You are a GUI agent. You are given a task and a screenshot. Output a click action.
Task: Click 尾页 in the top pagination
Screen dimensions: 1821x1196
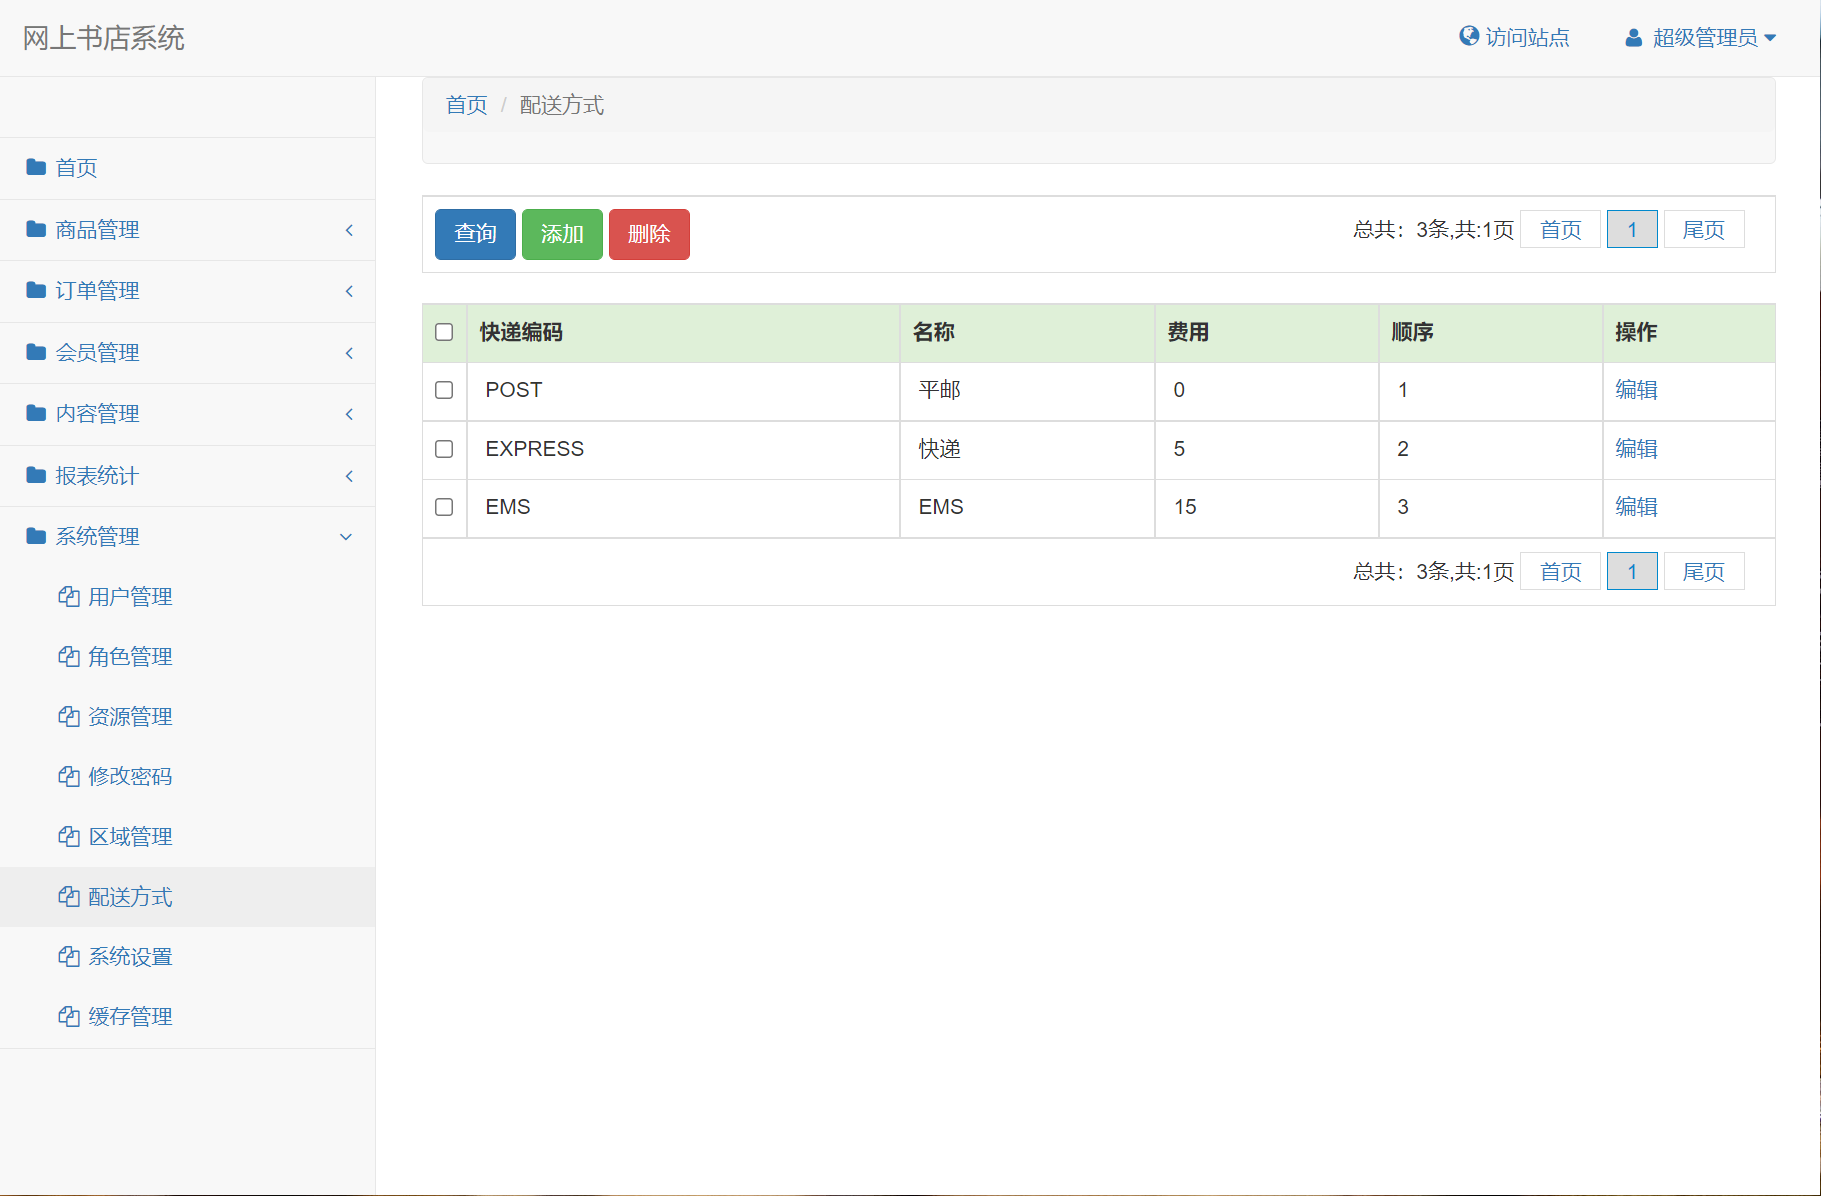click(1703, 230)
